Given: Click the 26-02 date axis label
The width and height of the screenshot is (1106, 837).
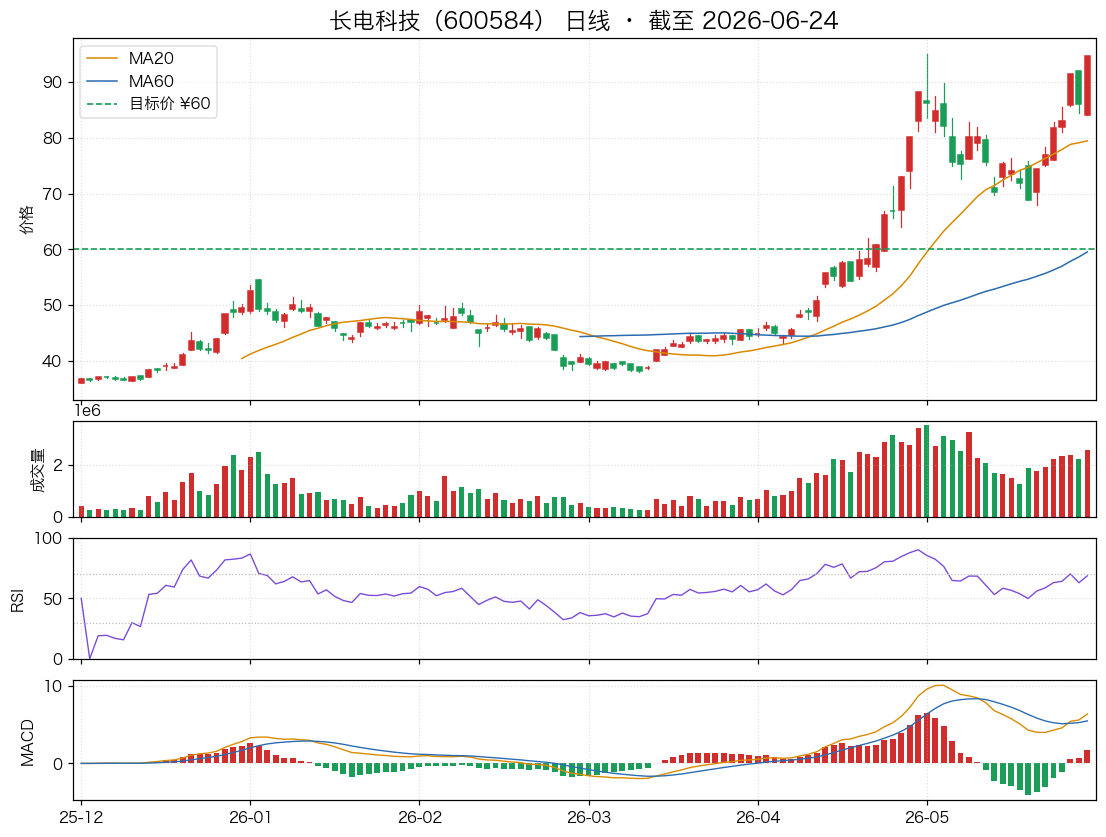Looking at the screenshot, I should [x=420, y=817].
